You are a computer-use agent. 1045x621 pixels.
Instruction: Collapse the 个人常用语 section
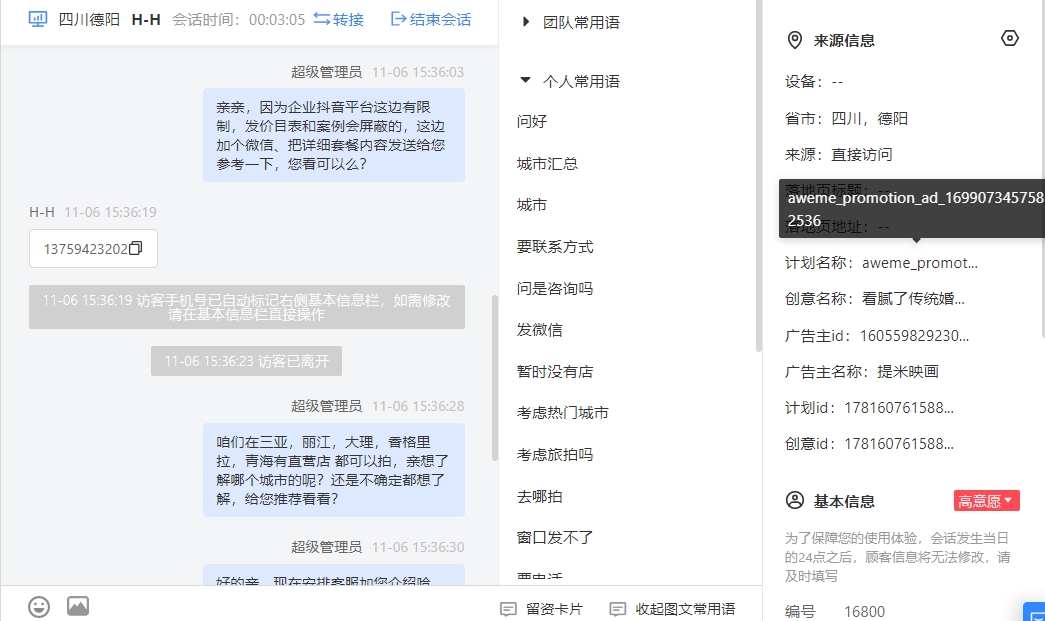point(571,81)
